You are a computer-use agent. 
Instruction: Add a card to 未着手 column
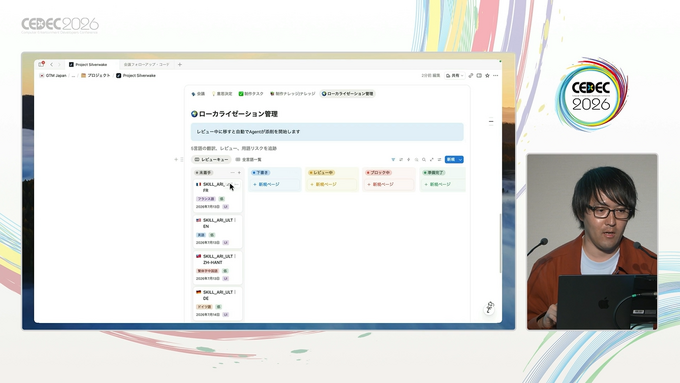click(239, 173)
